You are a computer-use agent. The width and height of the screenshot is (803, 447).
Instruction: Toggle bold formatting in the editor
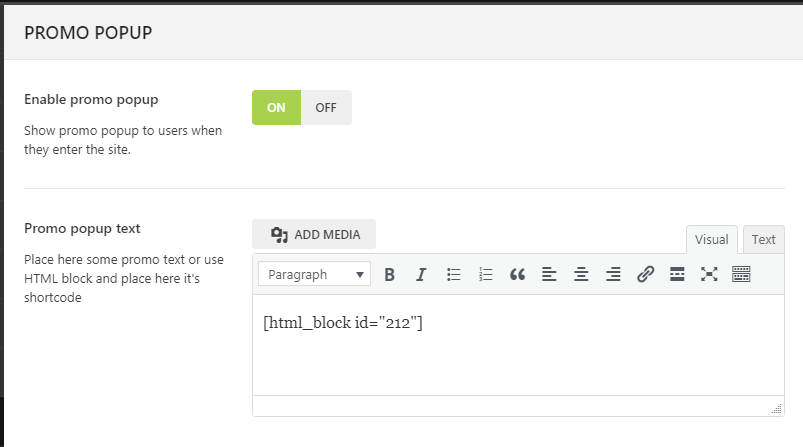390,275
